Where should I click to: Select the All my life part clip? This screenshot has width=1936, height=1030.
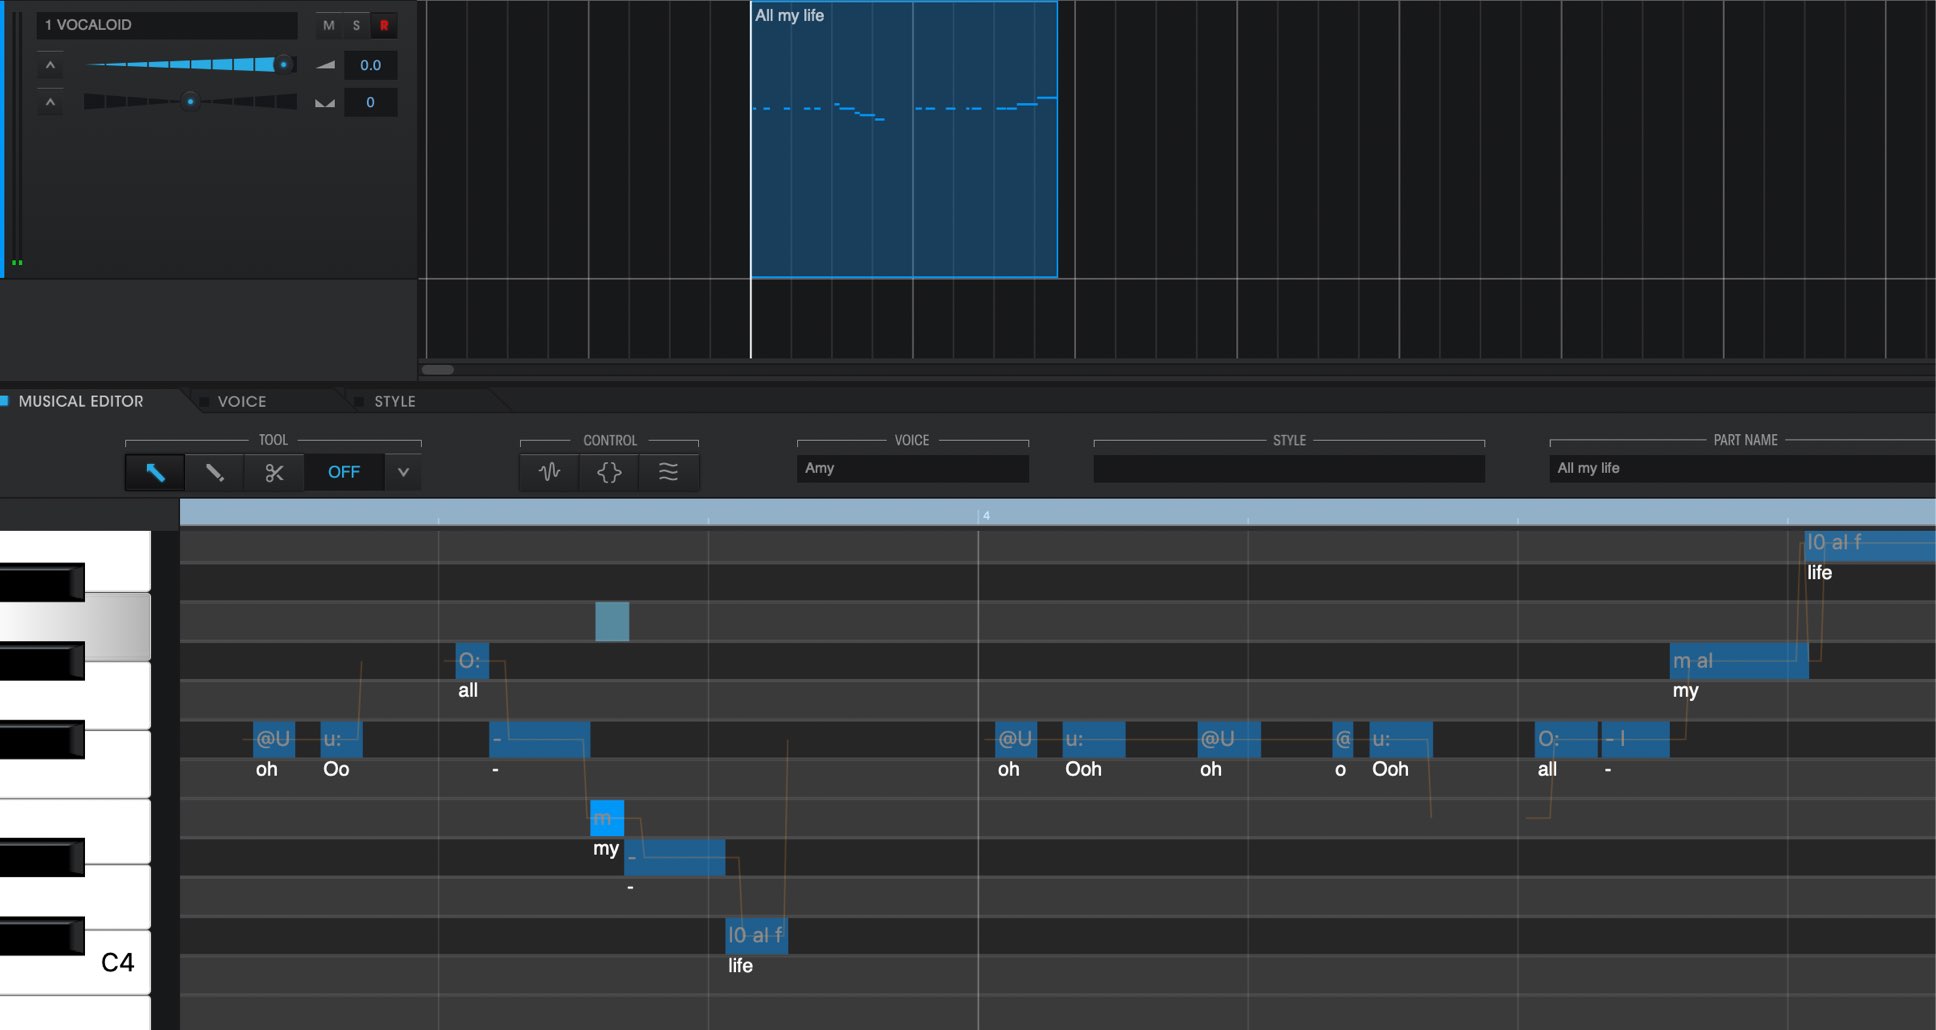point(904,139)
